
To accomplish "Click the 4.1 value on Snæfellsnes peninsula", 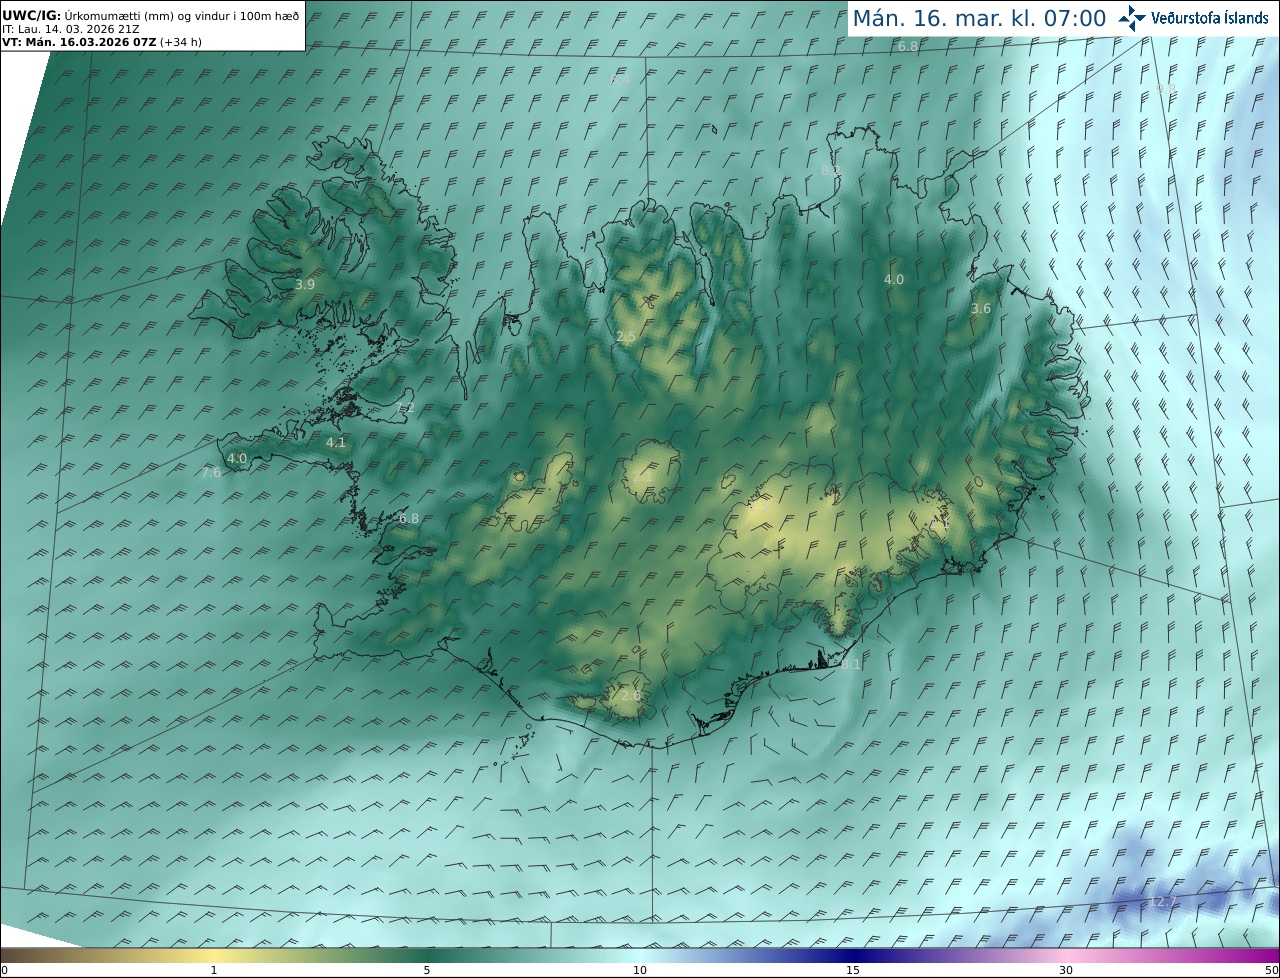I will 336,443.
